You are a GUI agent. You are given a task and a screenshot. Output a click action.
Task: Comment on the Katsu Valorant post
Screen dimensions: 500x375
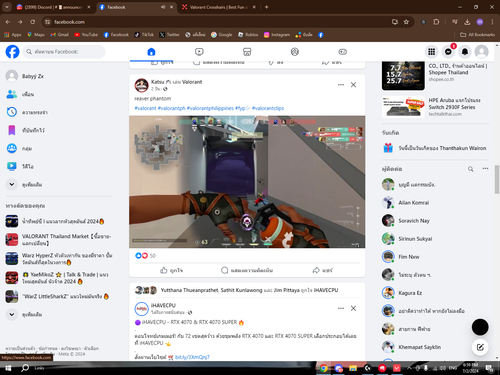click(x=247, y=270)
